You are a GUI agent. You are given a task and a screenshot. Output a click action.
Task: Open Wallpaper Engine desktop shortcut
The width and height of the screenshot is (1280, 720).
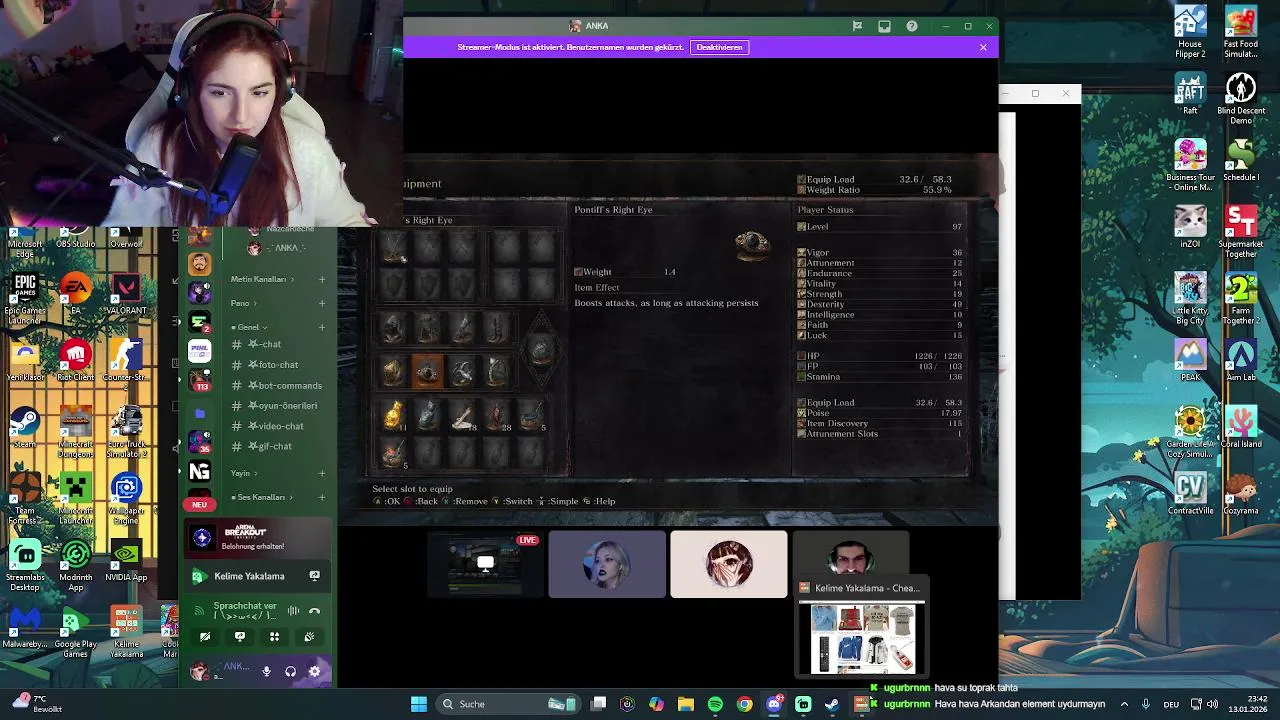coord(126,499)
